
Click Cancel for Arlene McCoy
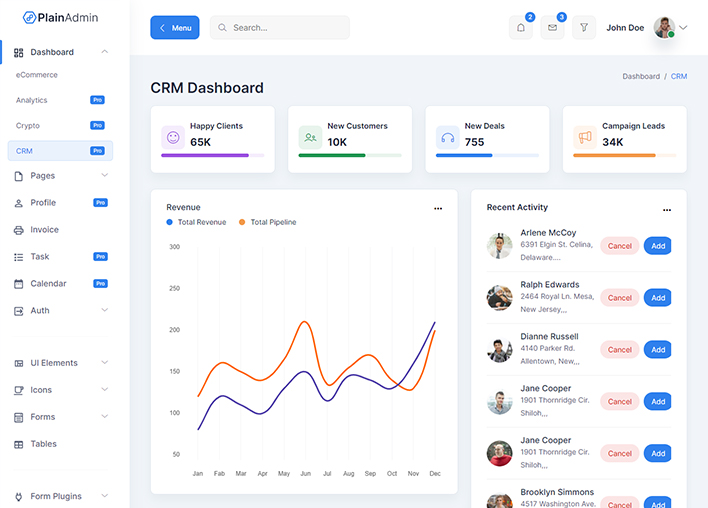click(x=620, y=246)
